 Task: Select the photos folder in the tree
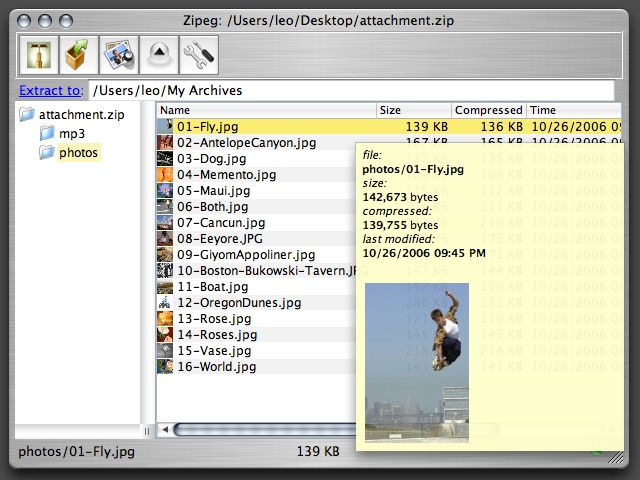[78, 153]
